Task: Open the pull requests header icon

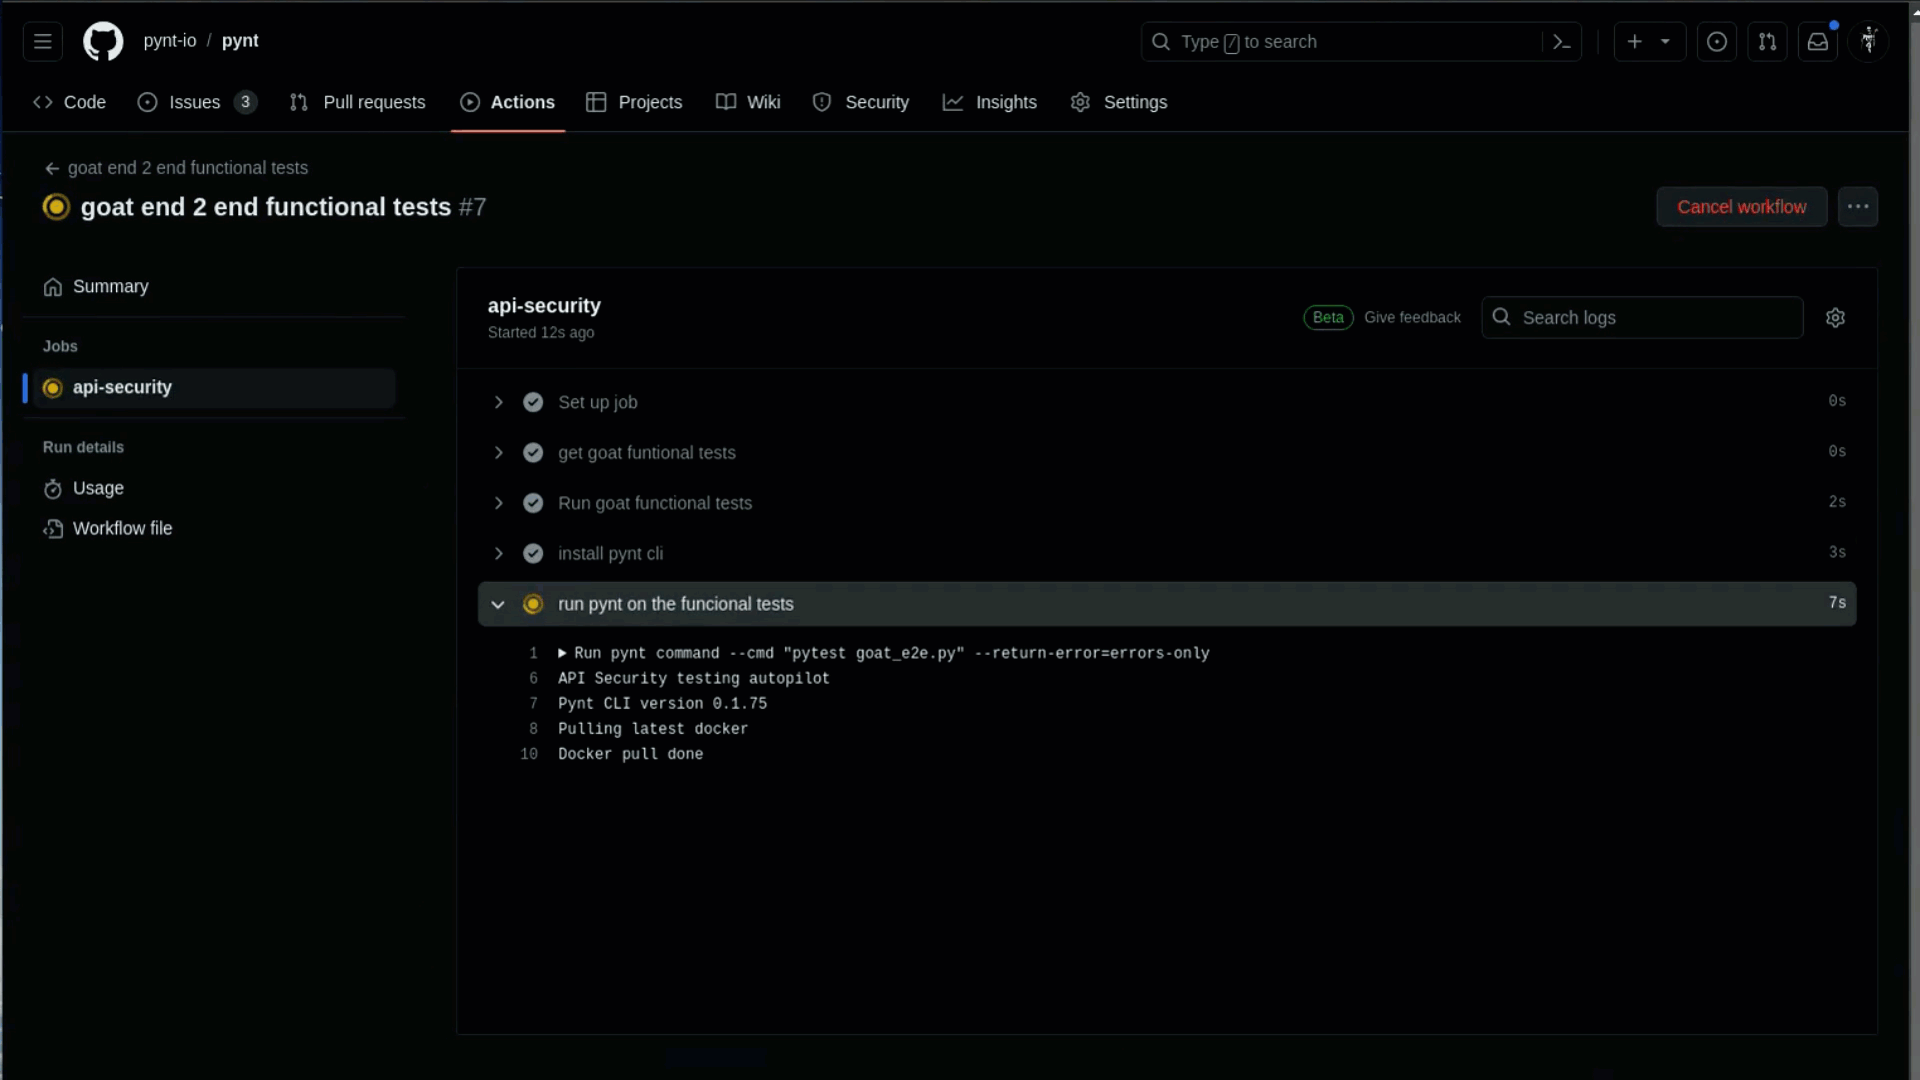Action: 1767,42
